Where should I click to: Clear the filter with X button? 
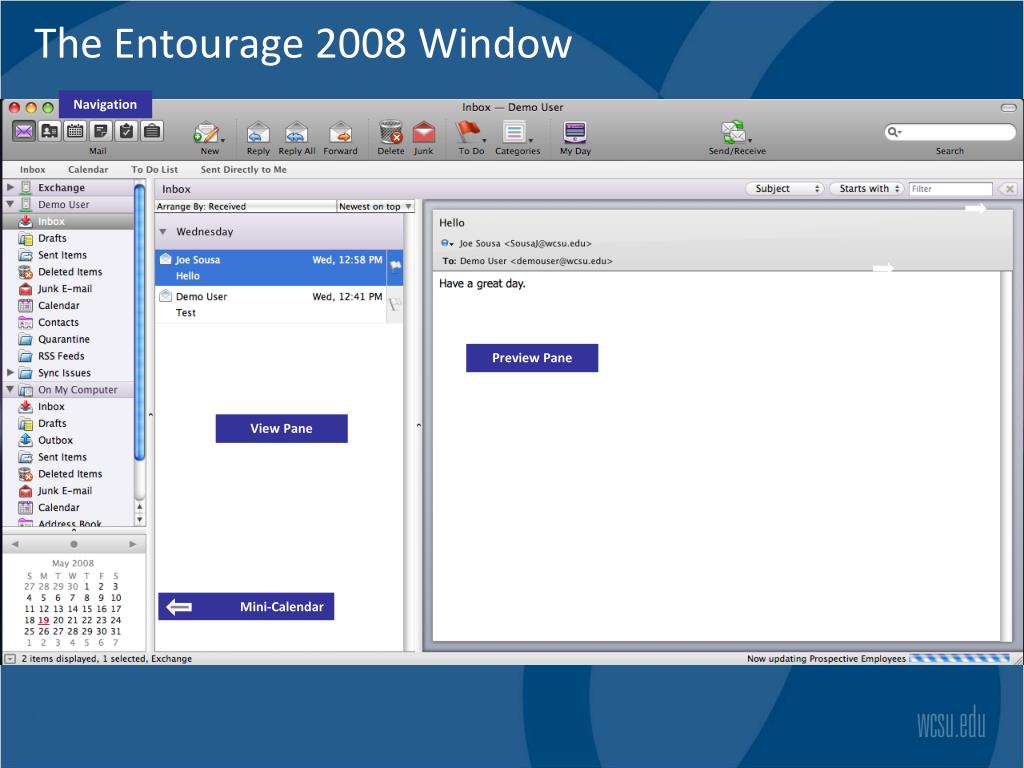[x=1009, y=189]
